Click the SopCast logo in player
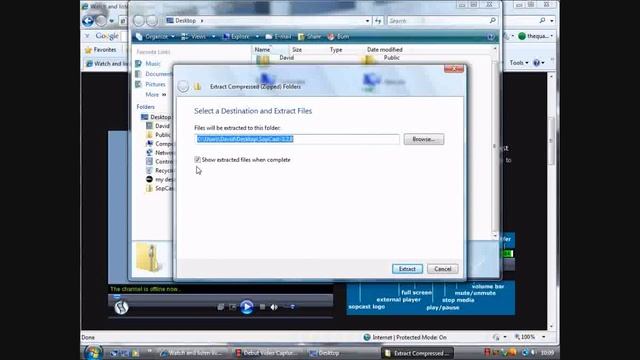The image size is (640, 360). (x=121, y=307)
